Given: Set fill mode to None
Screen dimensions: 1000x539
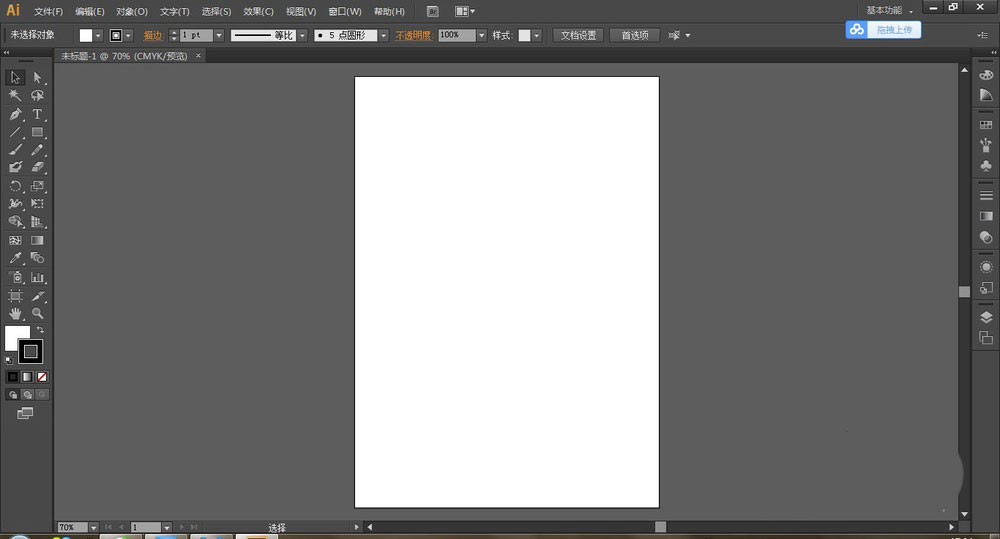Looking at the screenshot, I should pos(43,377).
